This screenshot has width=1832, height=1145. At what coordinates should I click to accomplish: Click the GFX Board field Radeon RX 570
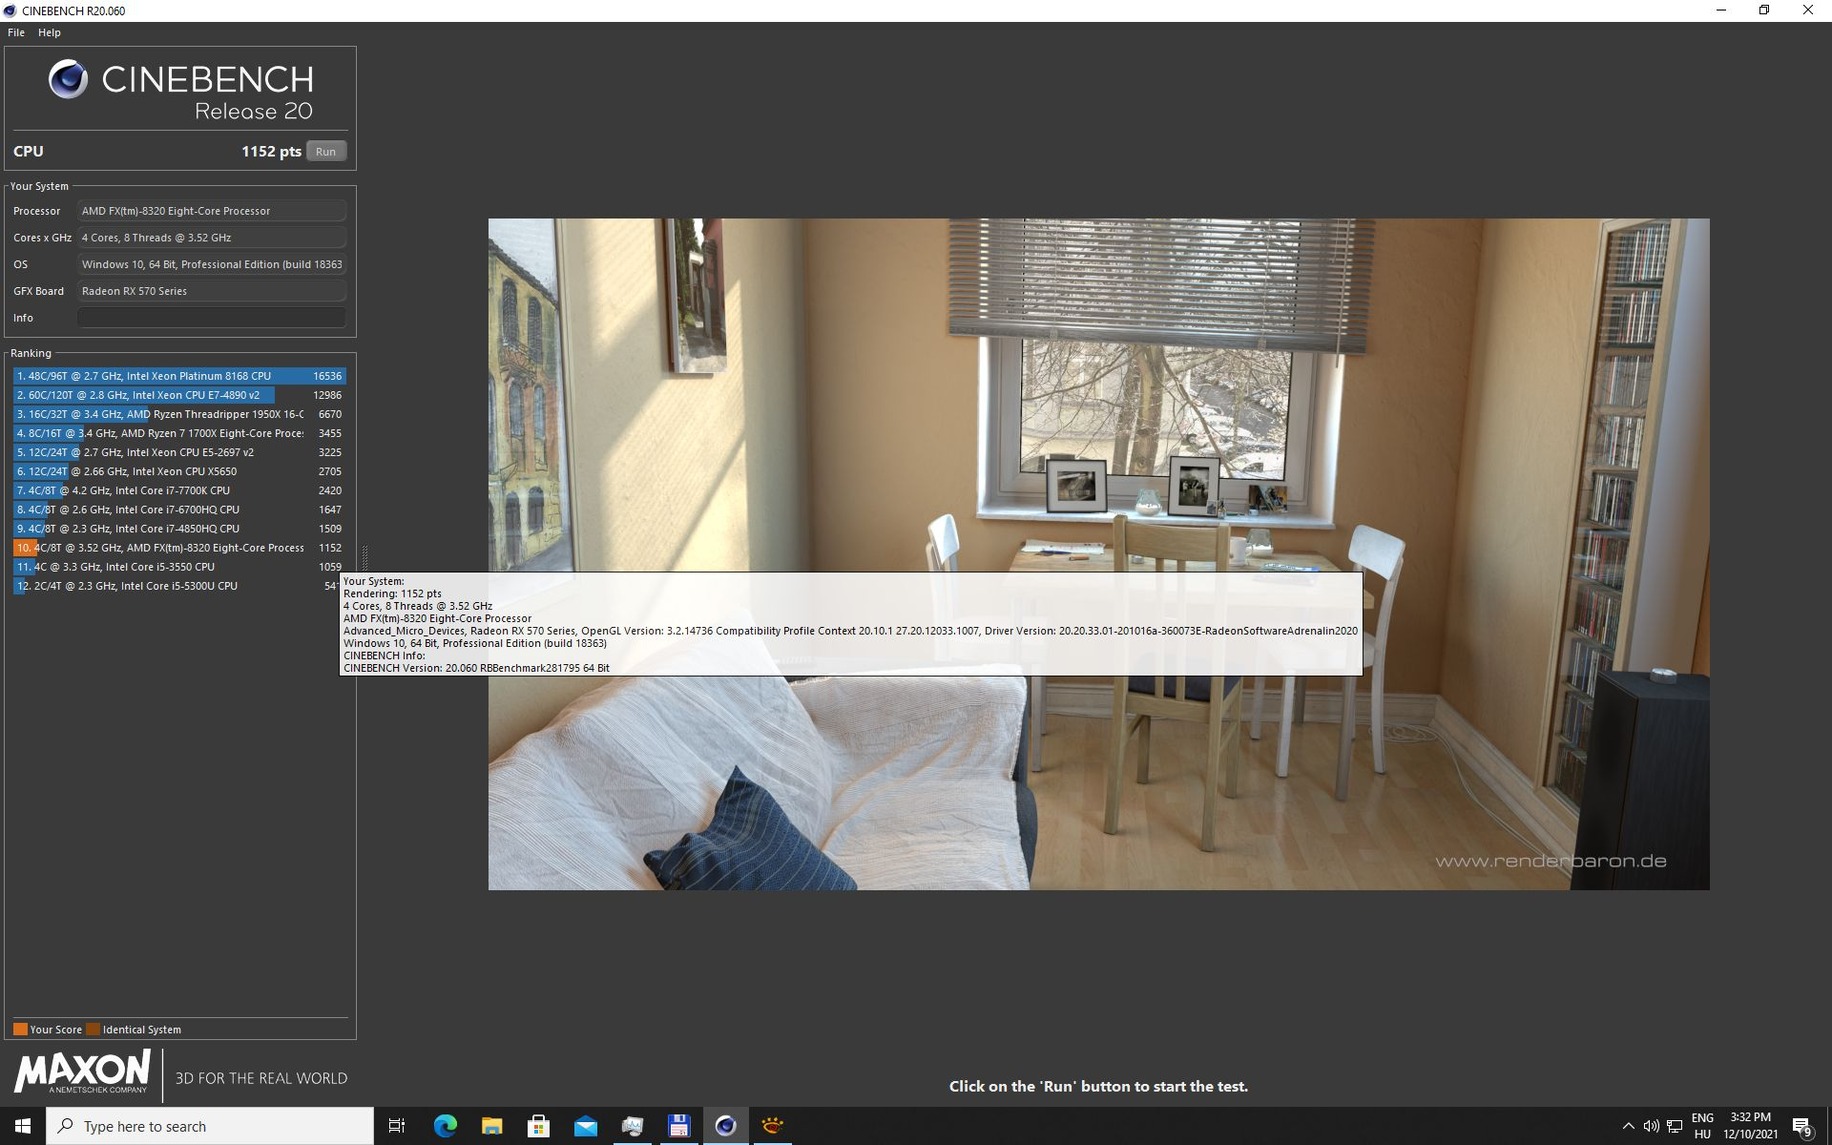click(x=212, y=291)
